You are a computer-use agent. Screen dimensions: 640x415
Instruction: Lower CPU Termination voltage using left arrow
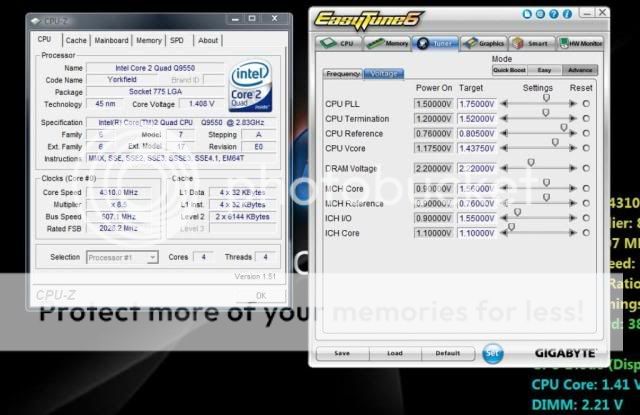(x=504, y=118)
